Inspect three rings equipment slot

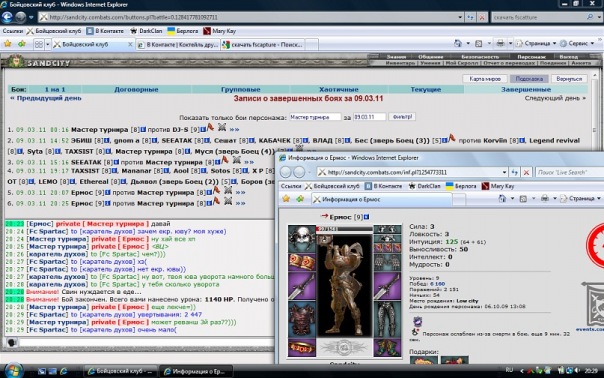(x=387, y=247)
